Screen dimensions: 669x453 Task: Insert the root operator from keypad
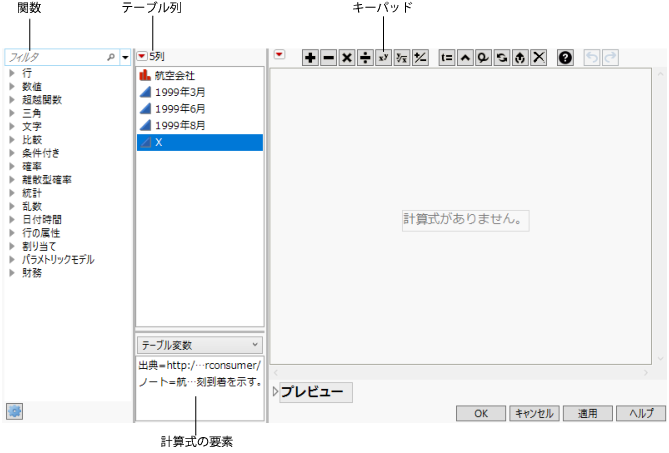point(402,58)
